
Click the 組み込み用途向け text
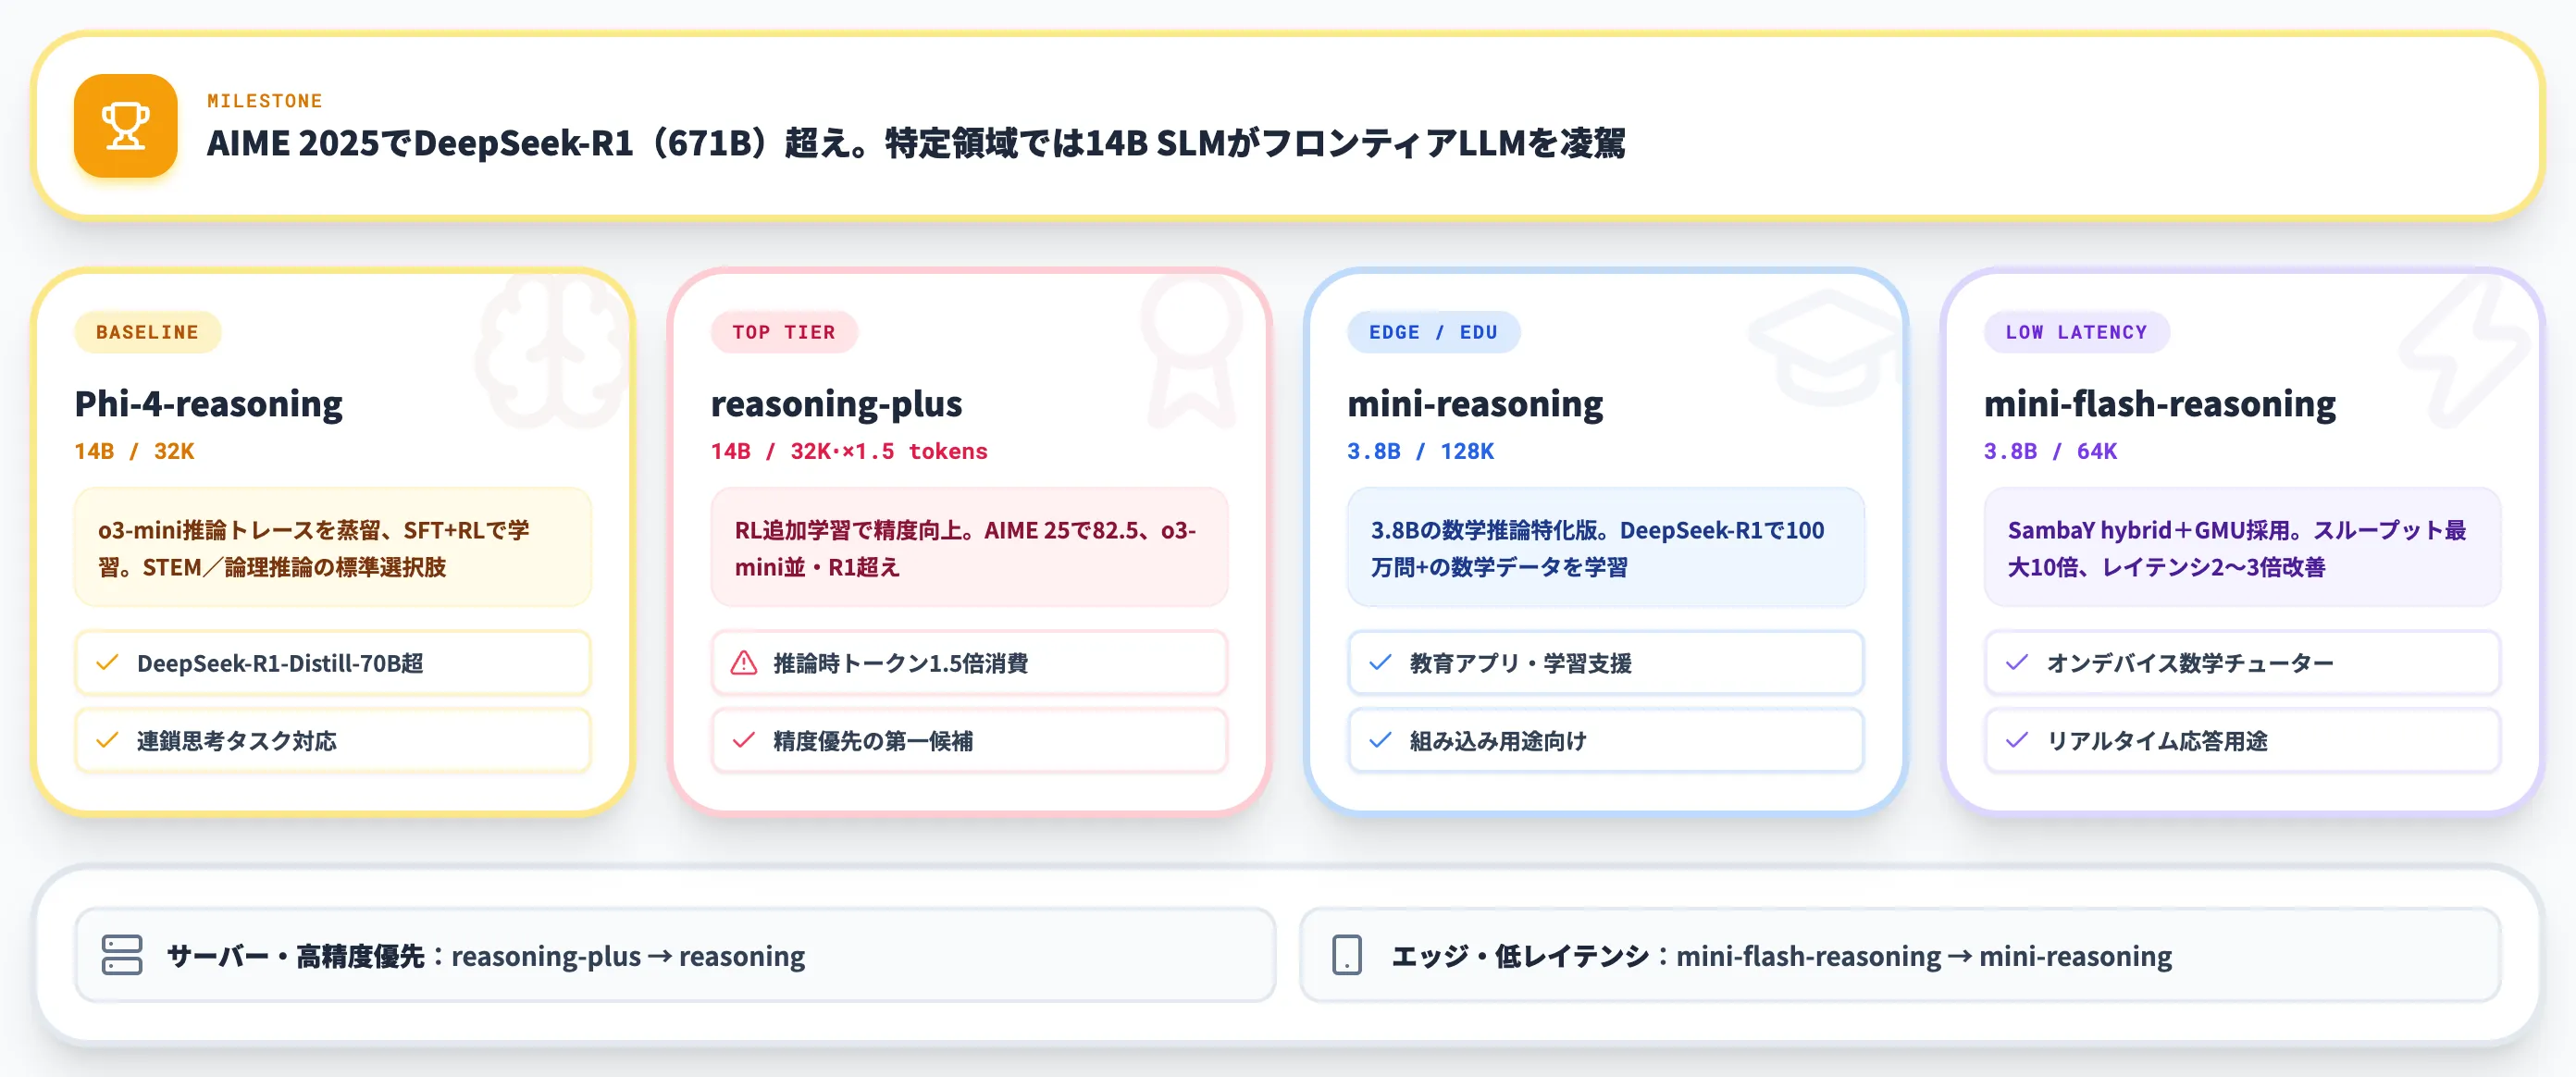[x=1498, y=741]
